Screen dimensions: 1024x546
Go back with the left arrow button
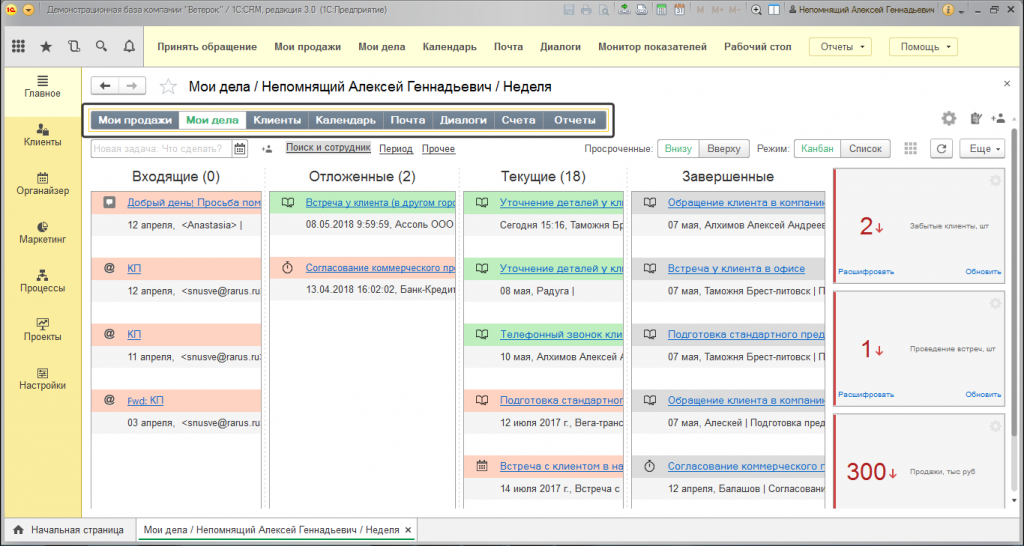click(104, 86)
